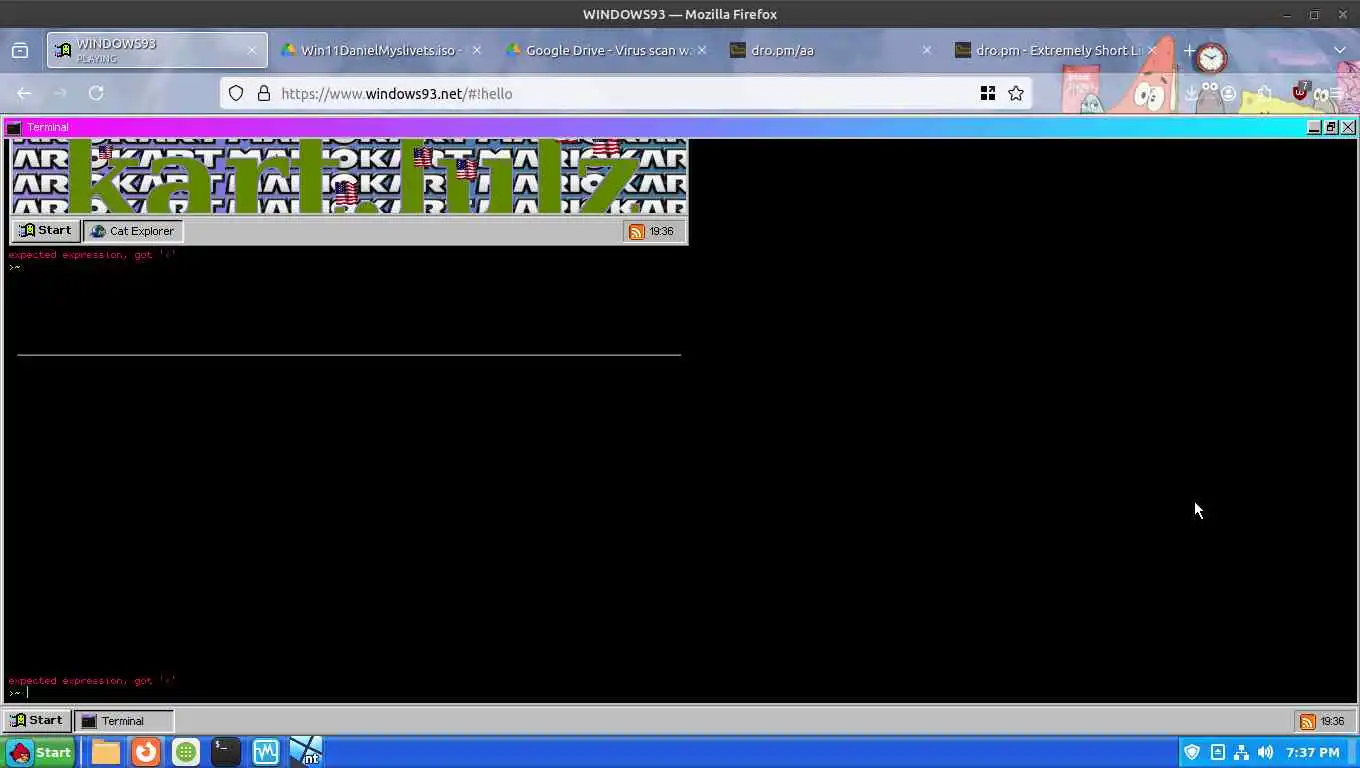Launch the orange Firefox-style browser icon in the OS taskbar
Image resolution: width=1360 pixels, height=768 pixels.
[146, 752]
